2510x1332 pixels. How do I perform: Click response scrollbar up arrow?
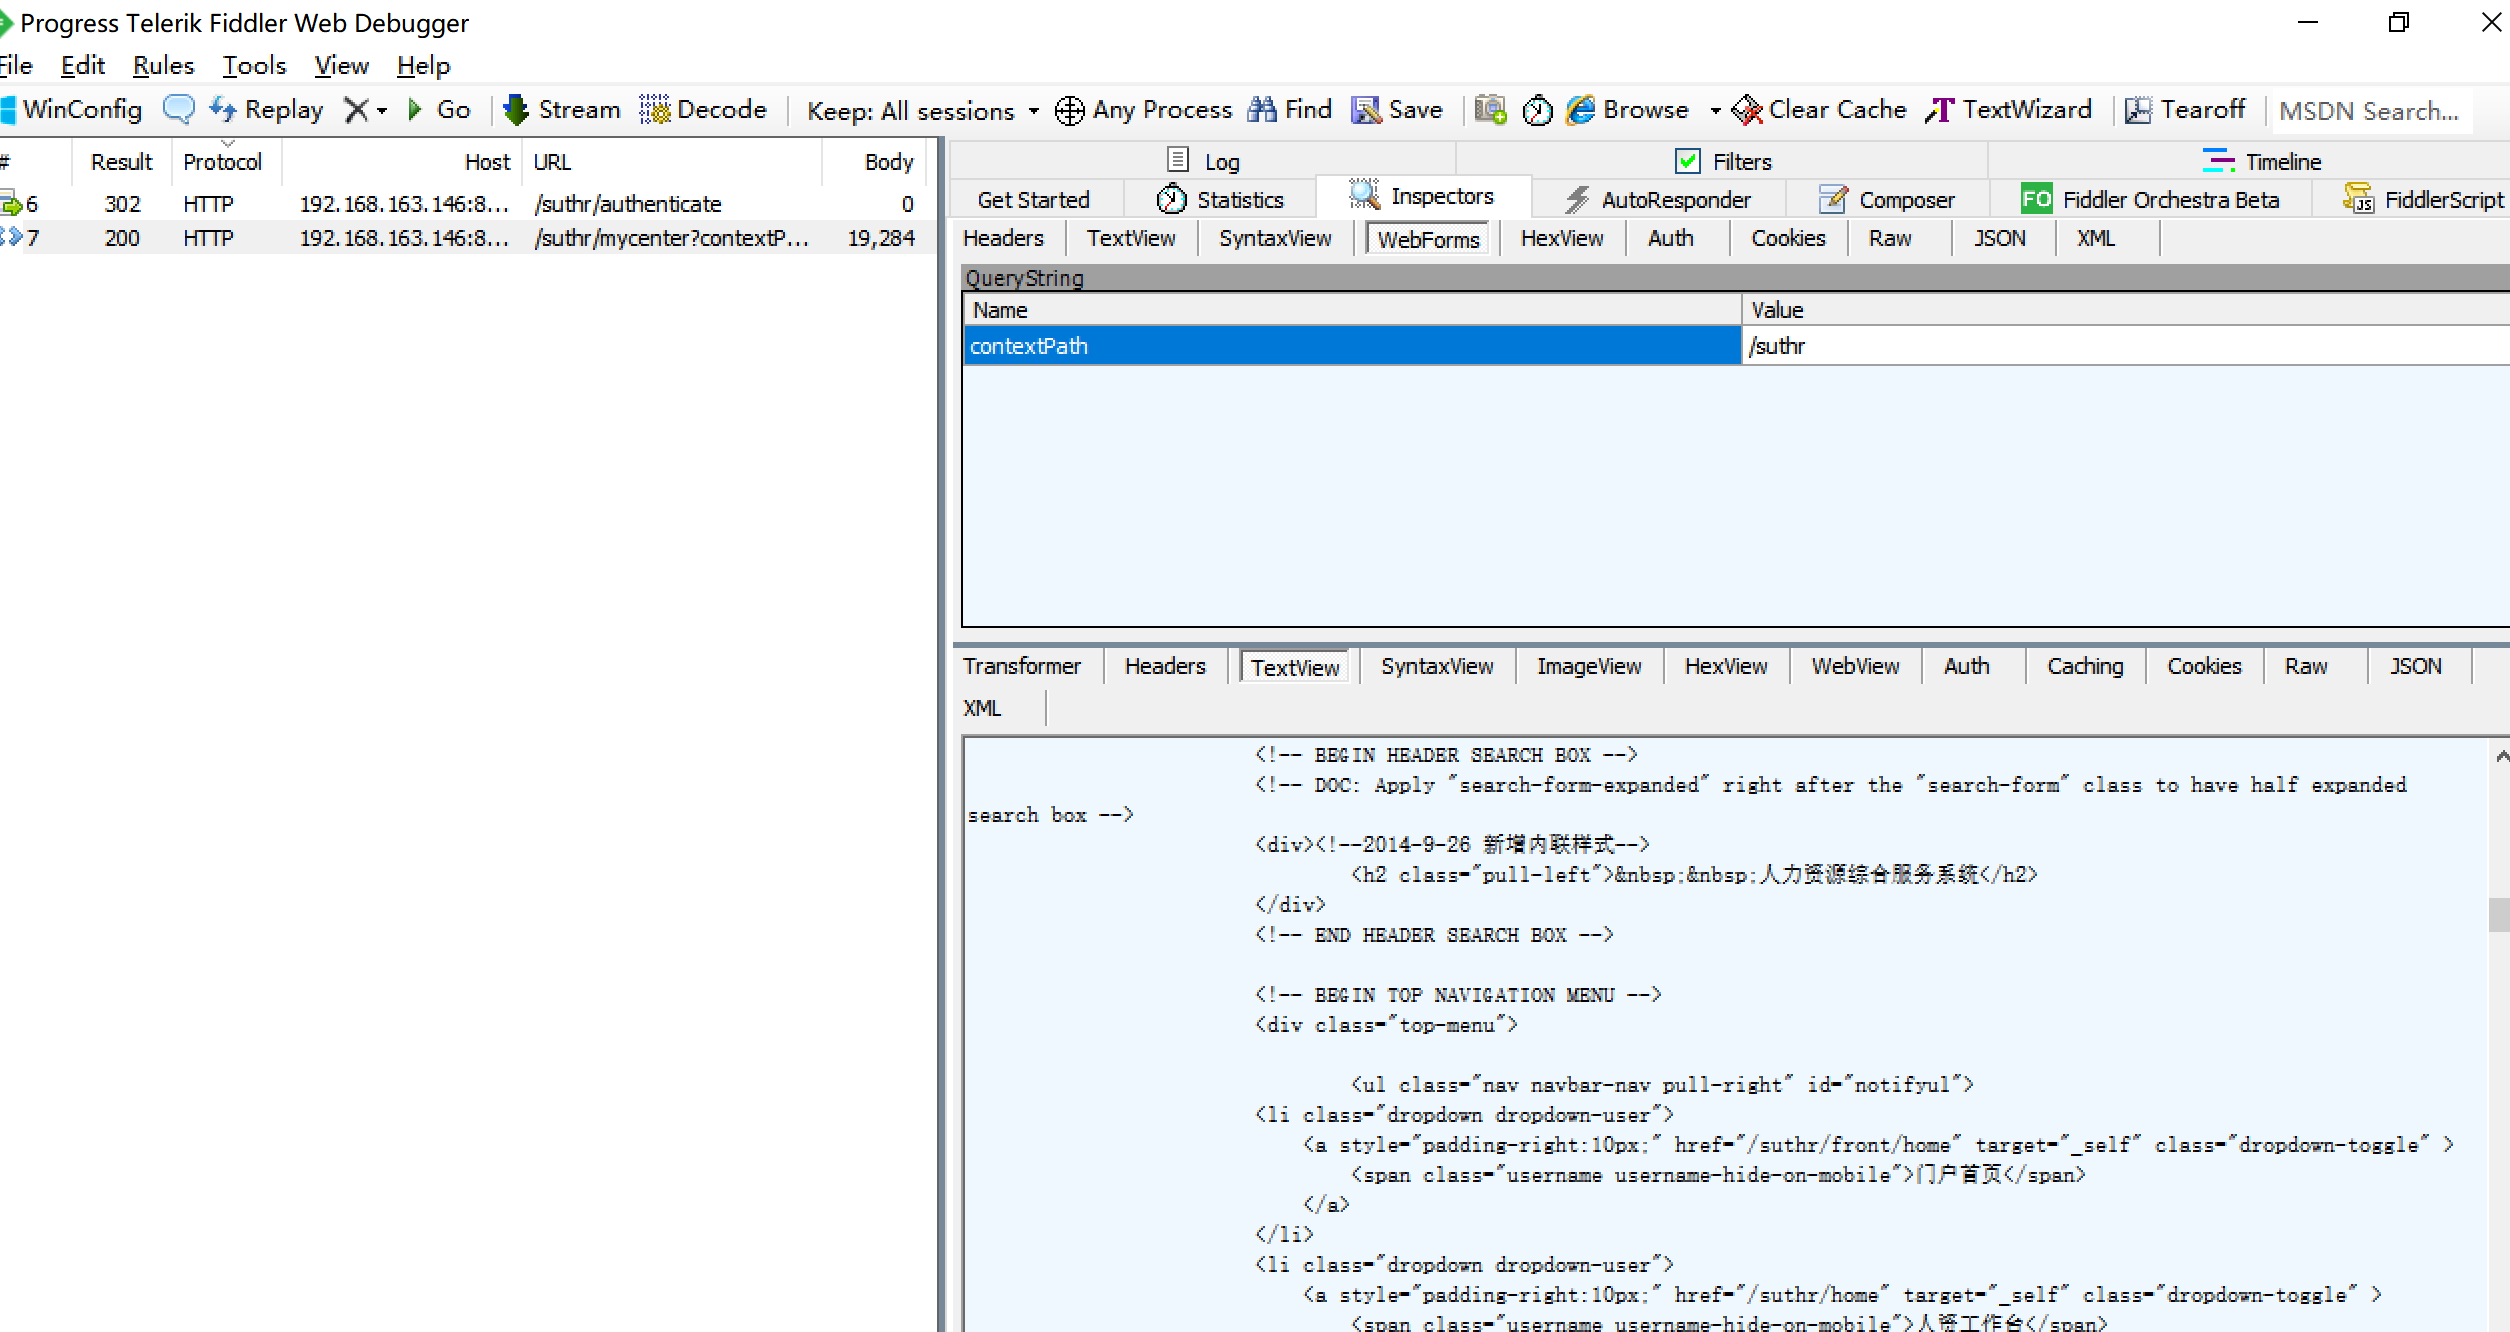tap(2499, 756)
